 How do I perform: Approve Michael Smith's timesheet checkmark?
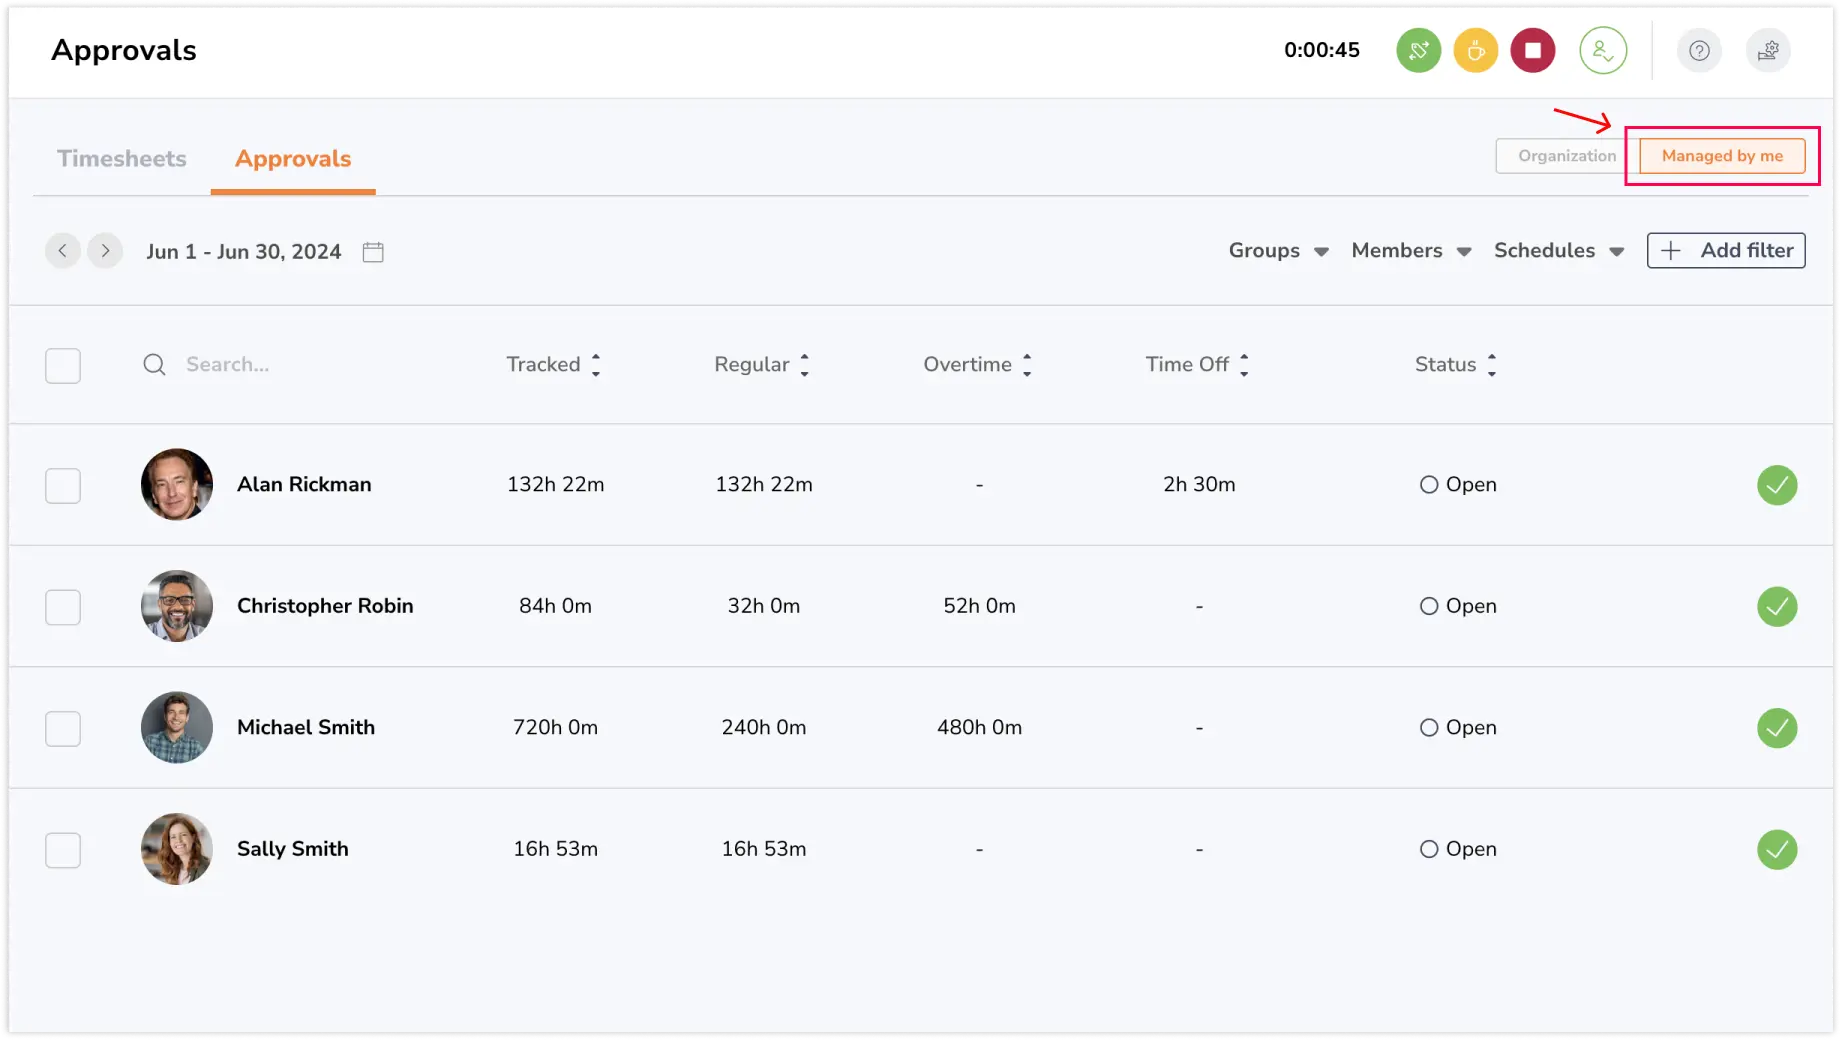click(x=1777, y=728)
